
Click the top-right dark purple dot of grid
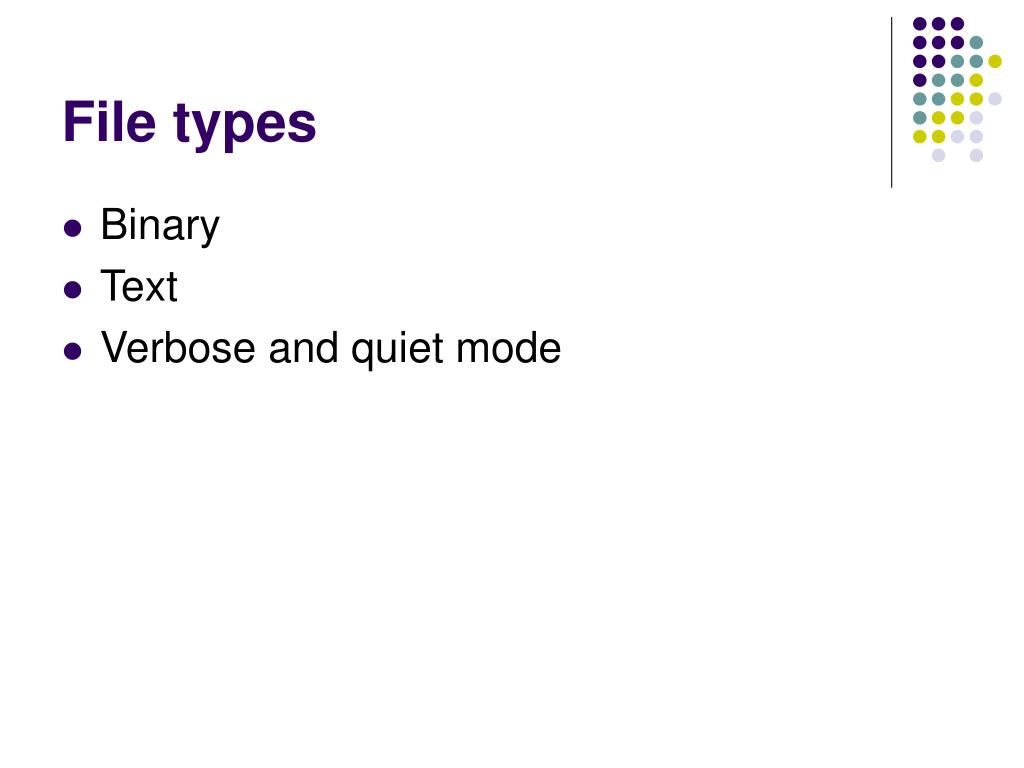coord(957,24)
